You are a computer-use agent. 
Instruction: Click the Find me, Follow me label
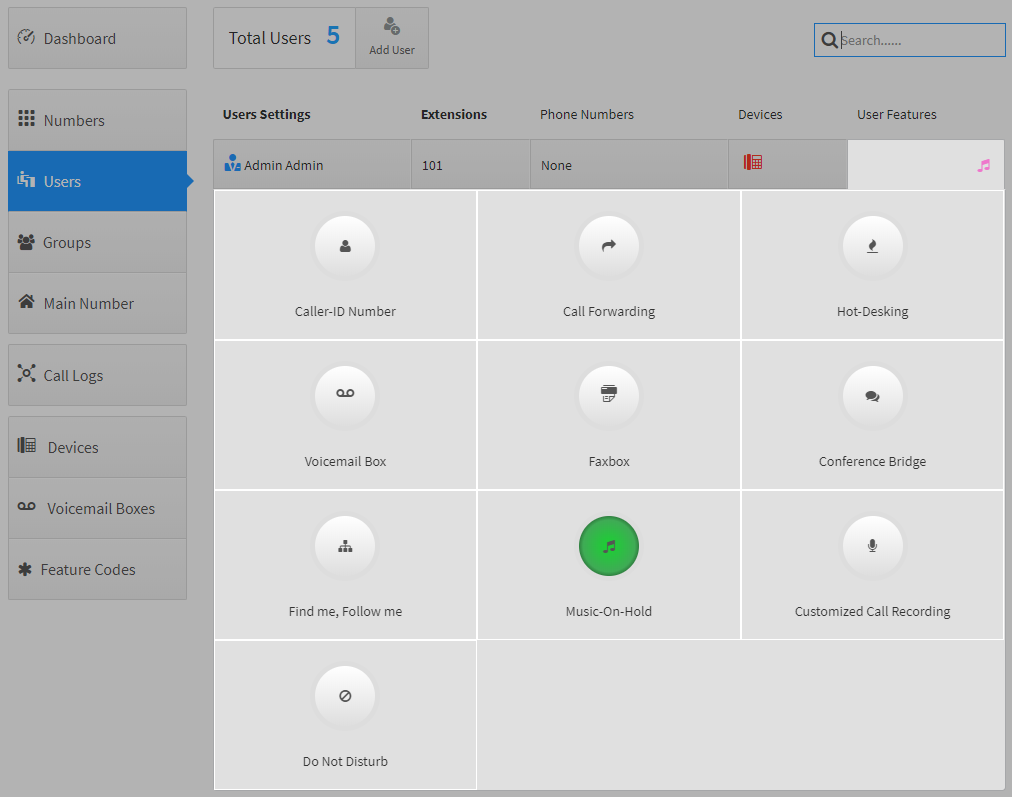(345, 611)
